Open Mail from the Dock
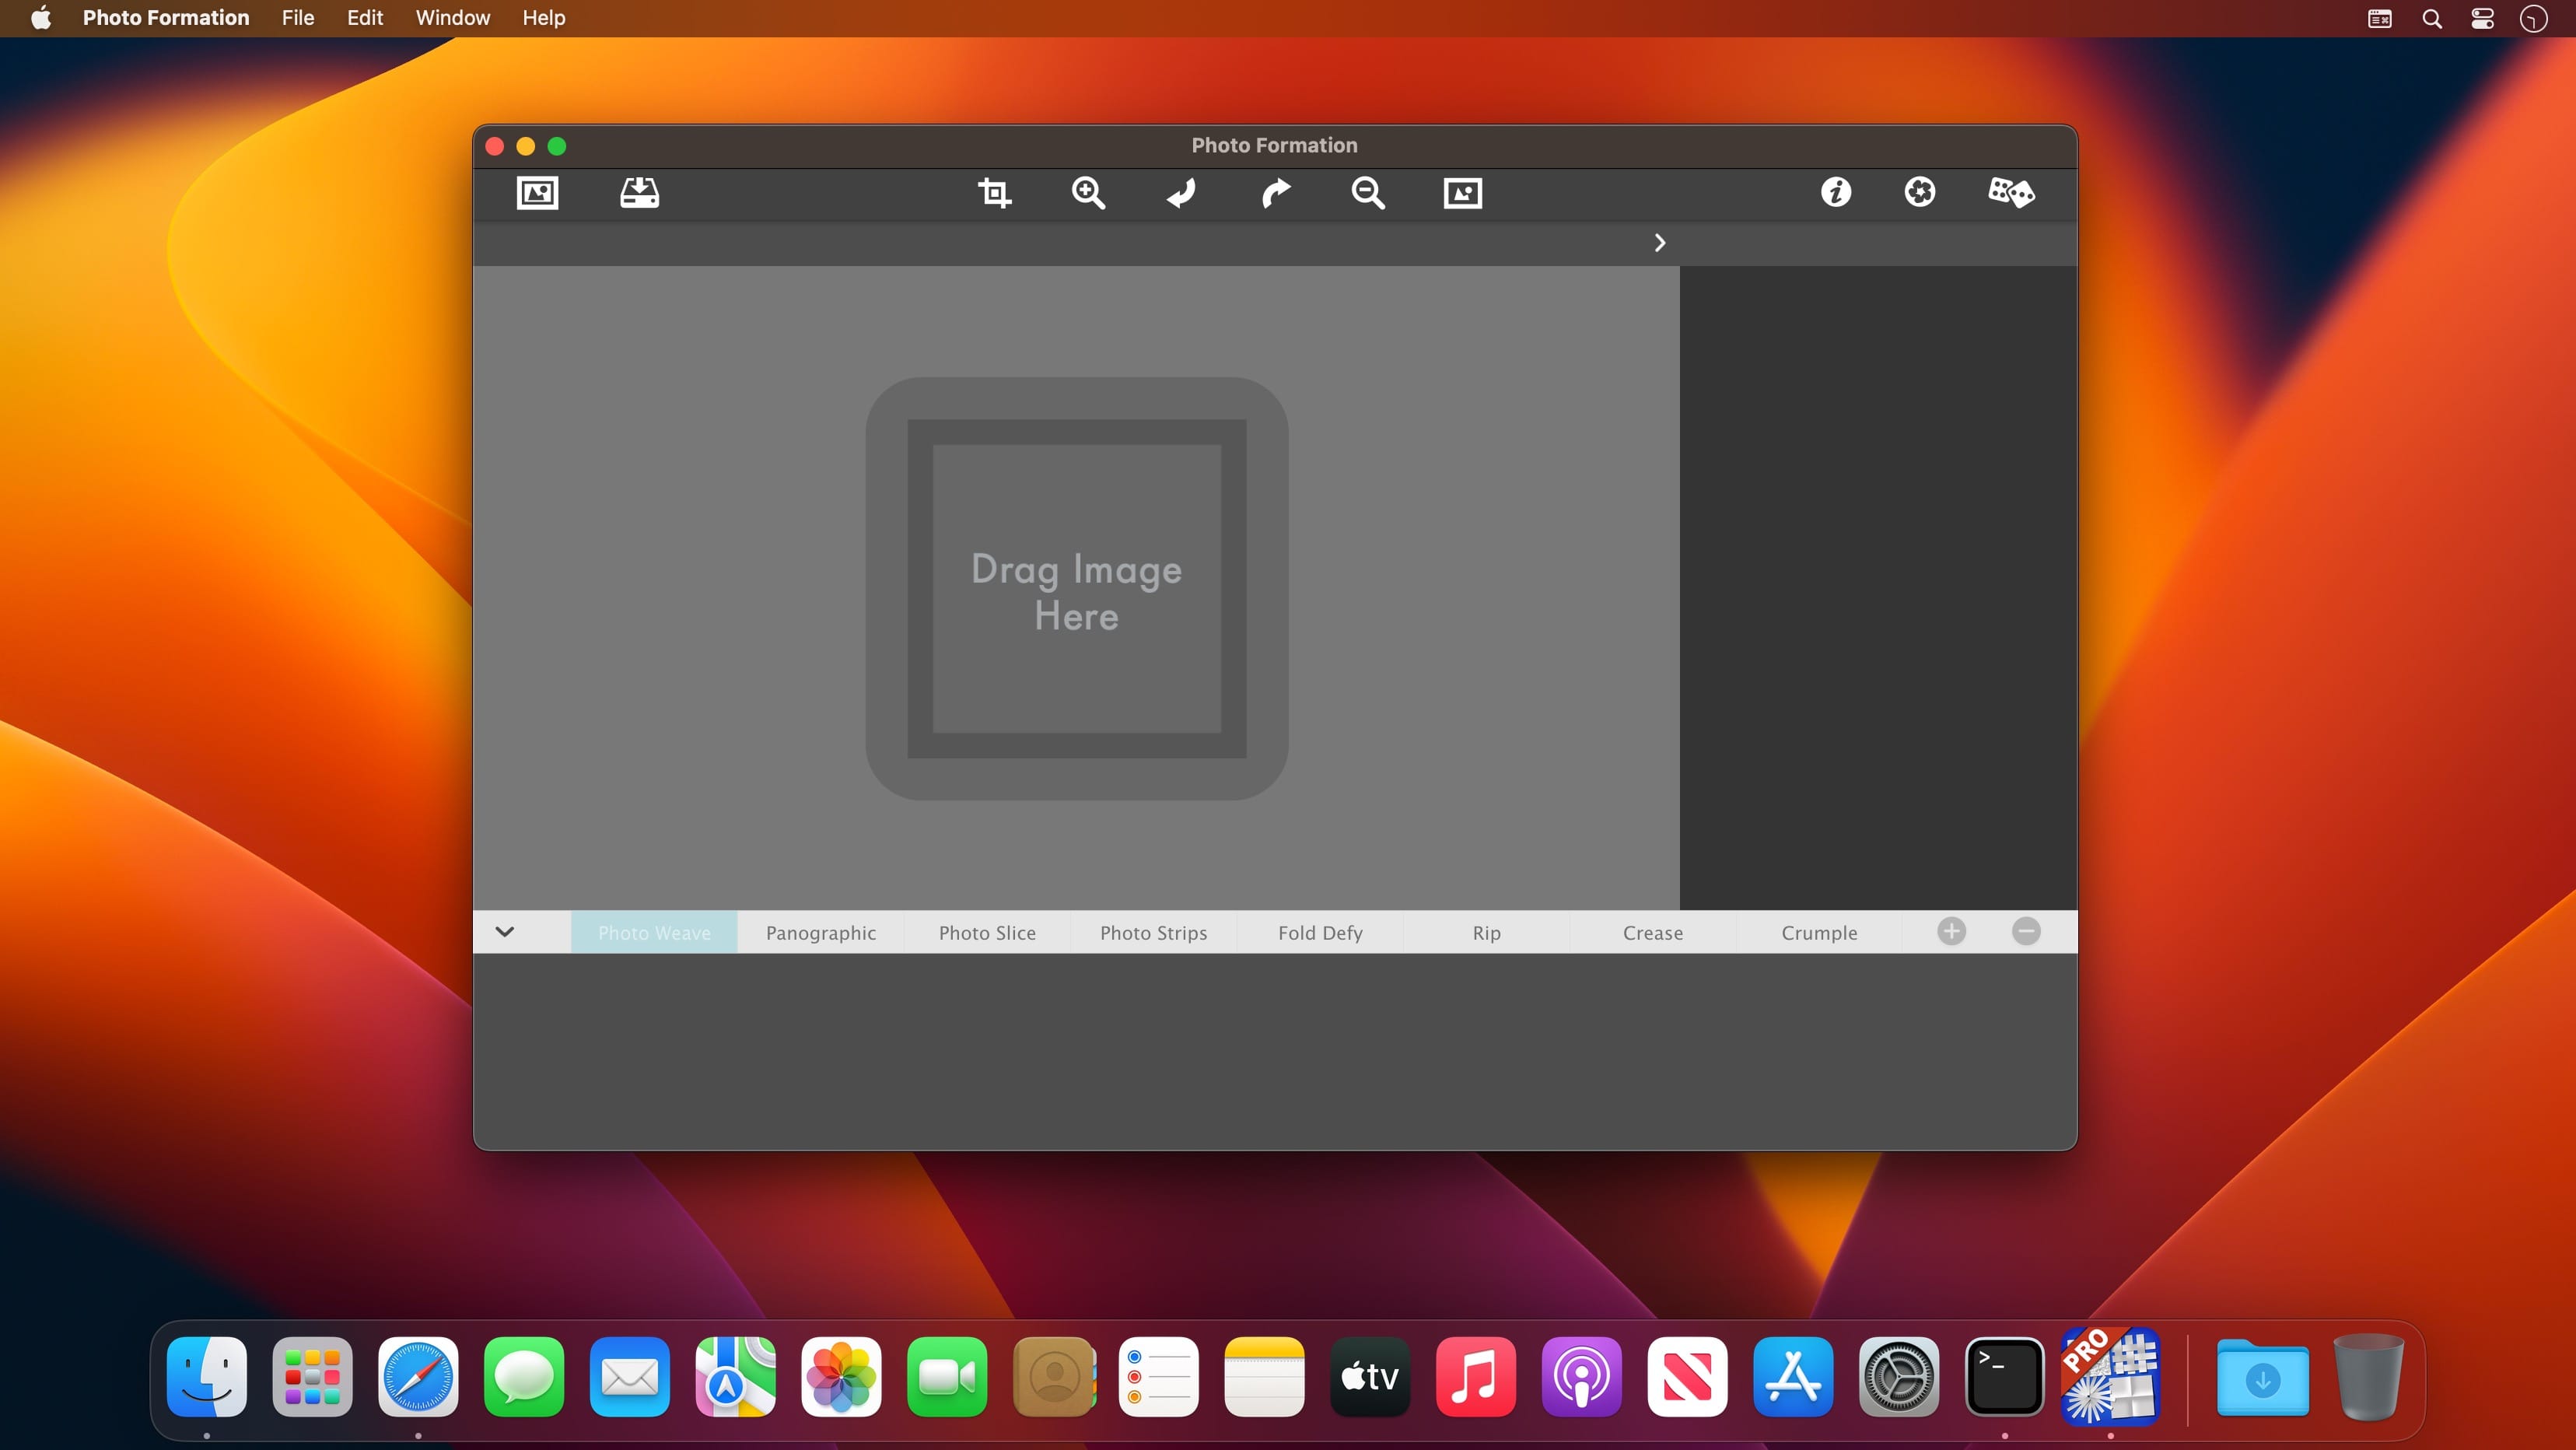2576x1450 pixels. pyautogui.click(x=630, y=1376)
